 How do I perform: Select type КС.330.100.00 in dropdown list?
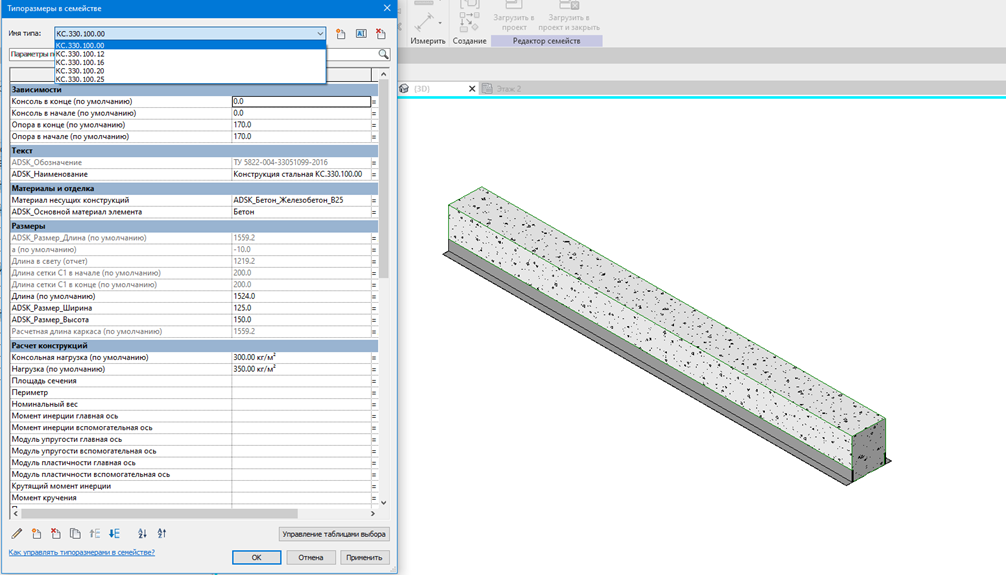pyautogui.click(x=190, y=45)
